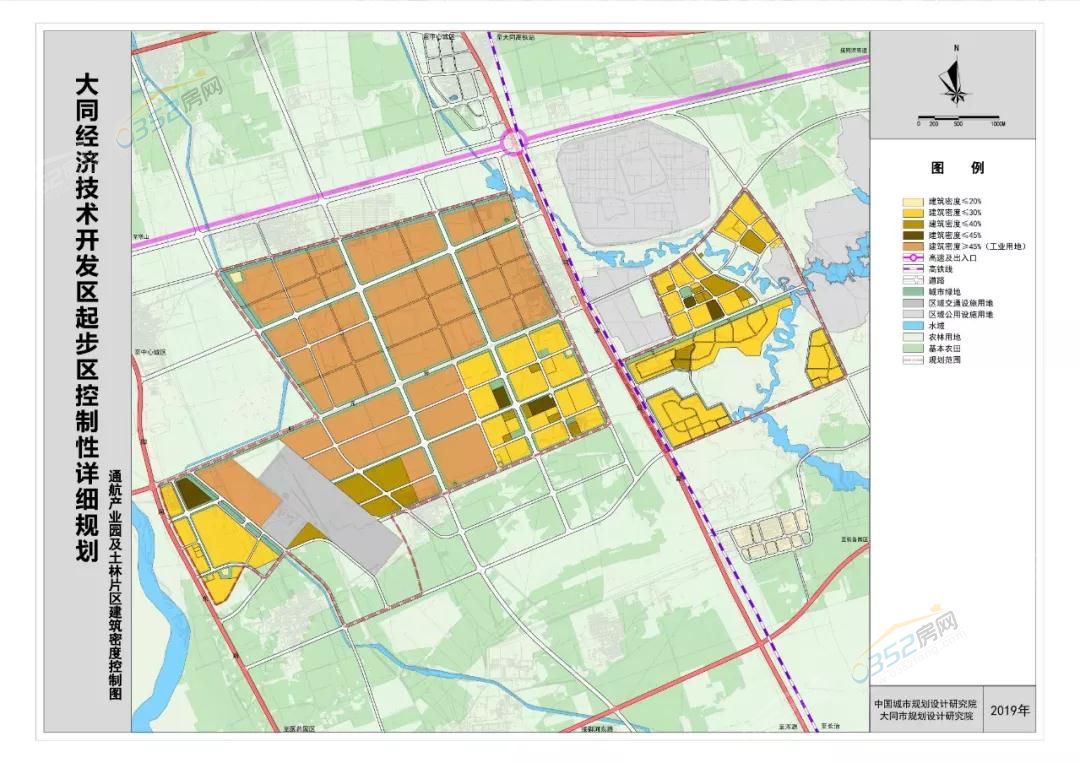
Task: Pick the green 城市绿地 legend swatch
Action: point(914,292)
